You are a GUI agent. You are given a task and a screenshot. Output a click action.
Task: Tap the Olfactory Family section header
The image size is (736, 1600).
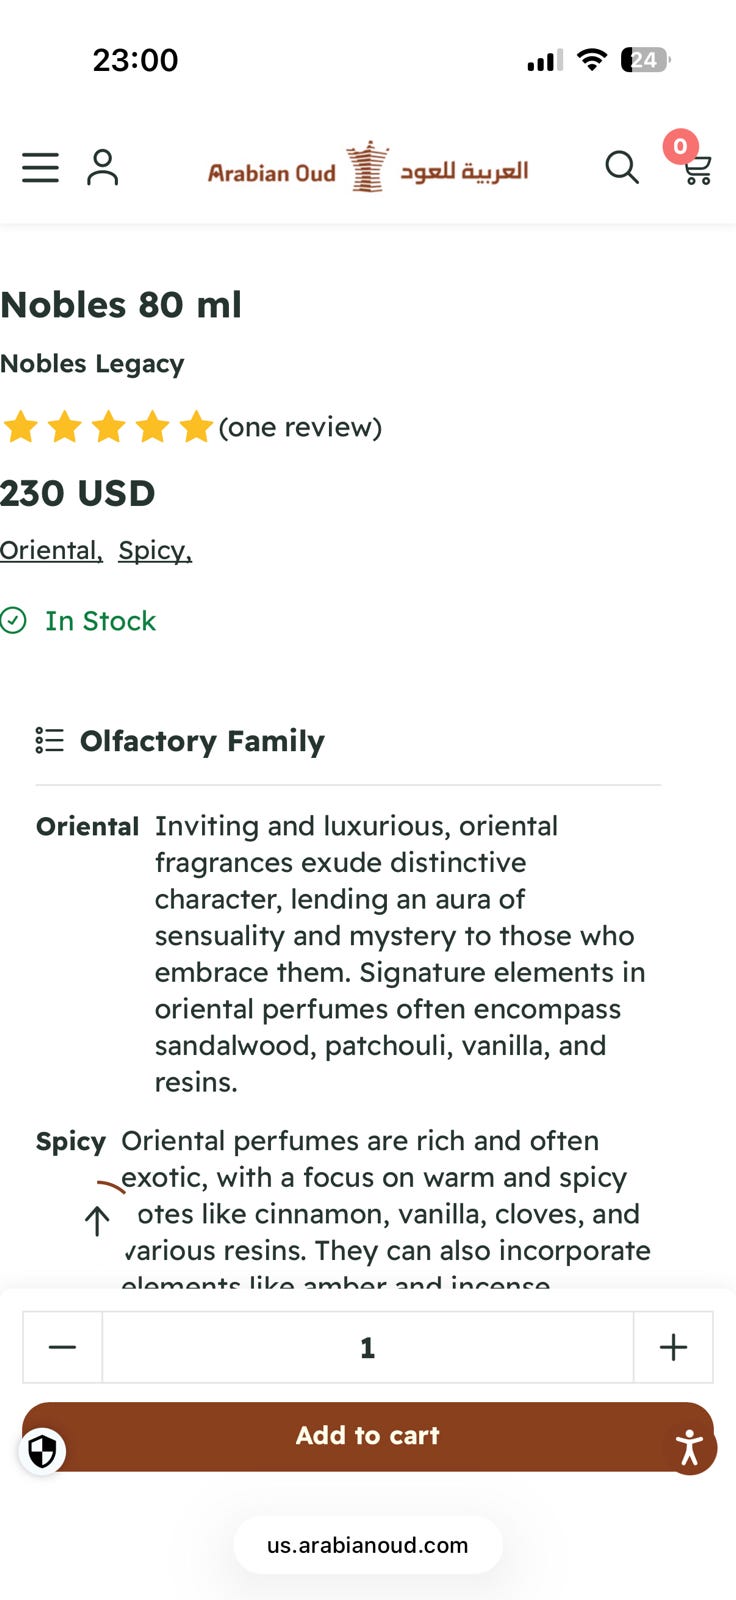coord(202,741)
